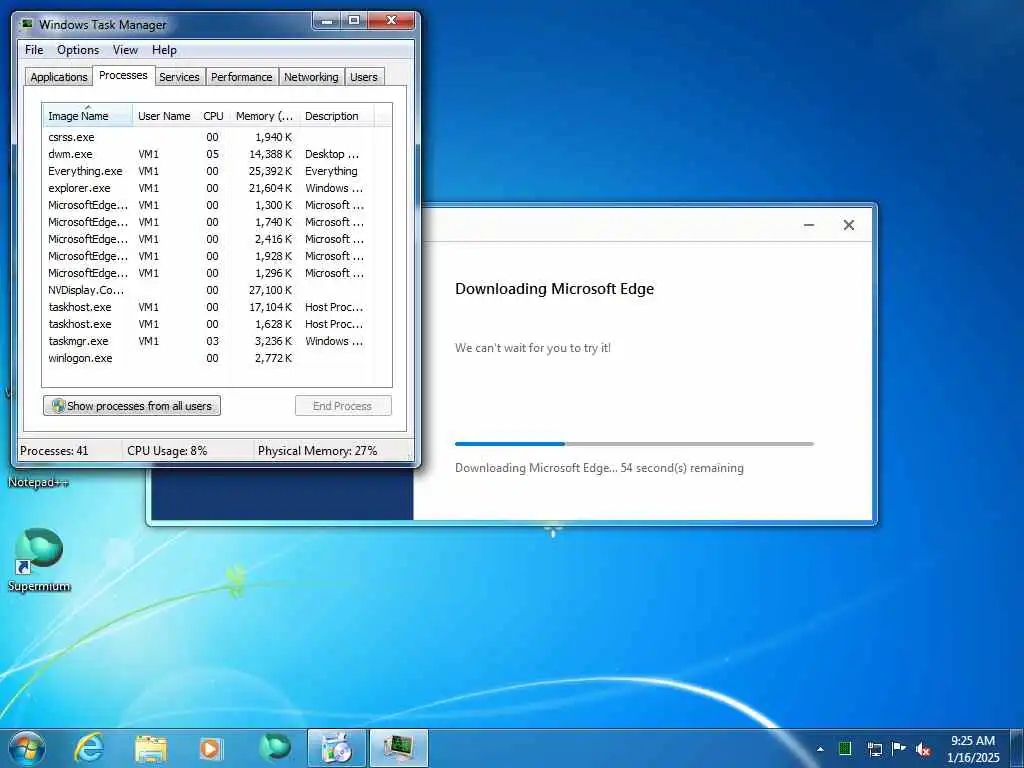Select the Everything.exe process
The height and width of the screenshot is (768, 1024).
pos(217,171)
